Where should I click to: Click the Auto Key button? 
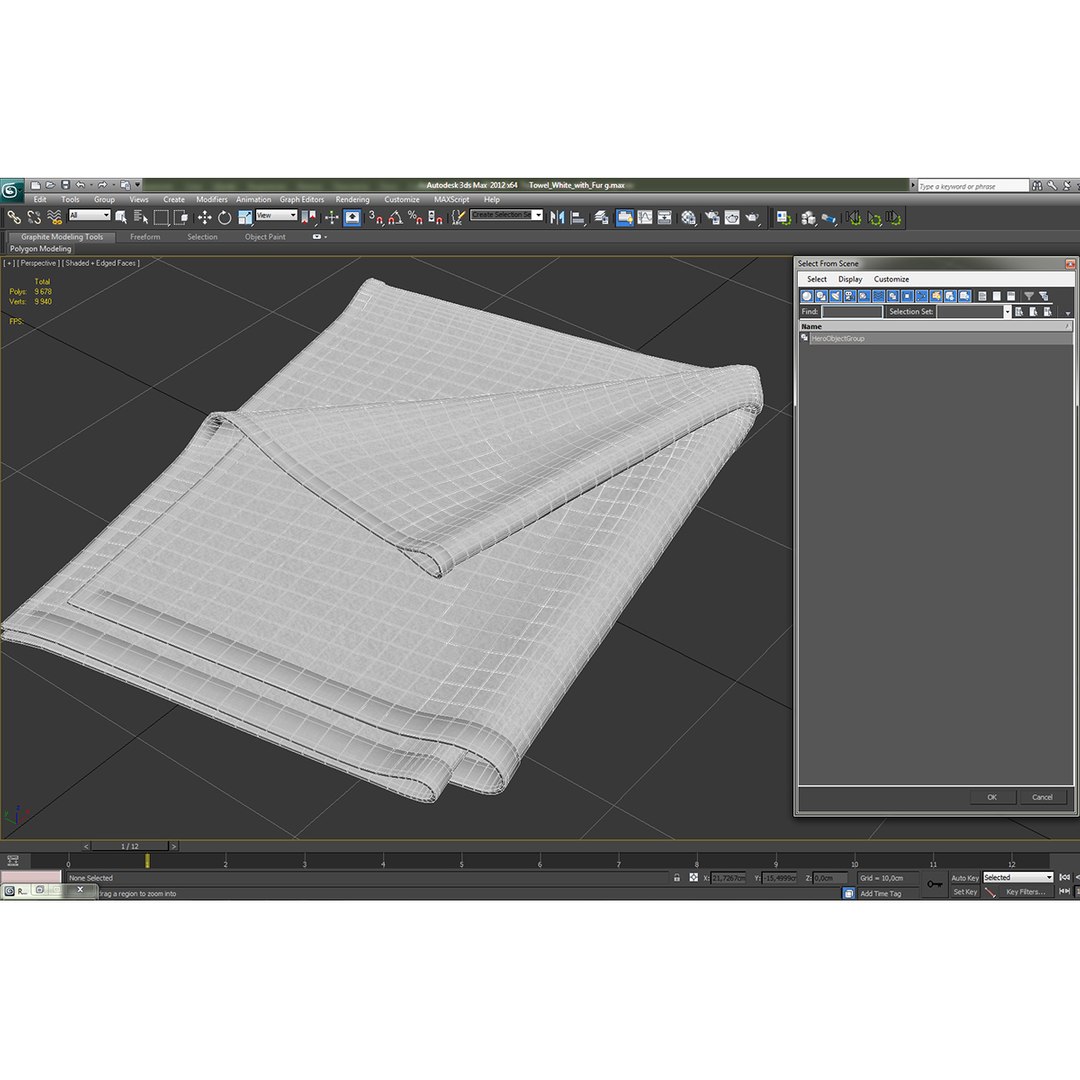point(964,878)
